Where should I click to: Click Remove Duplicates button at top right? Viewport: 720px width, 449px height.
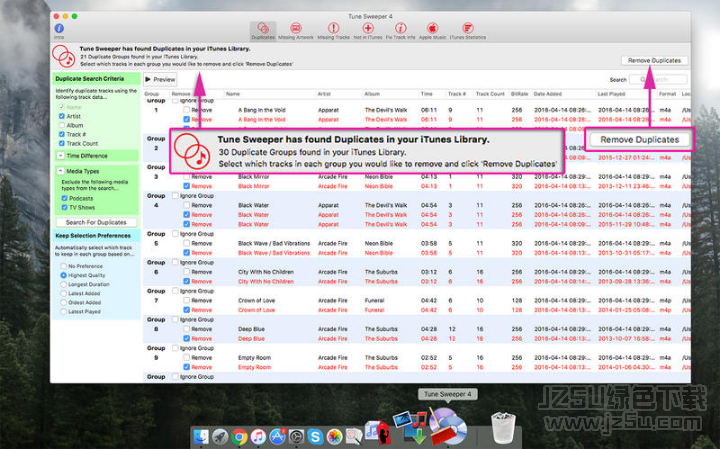[654, 60]
